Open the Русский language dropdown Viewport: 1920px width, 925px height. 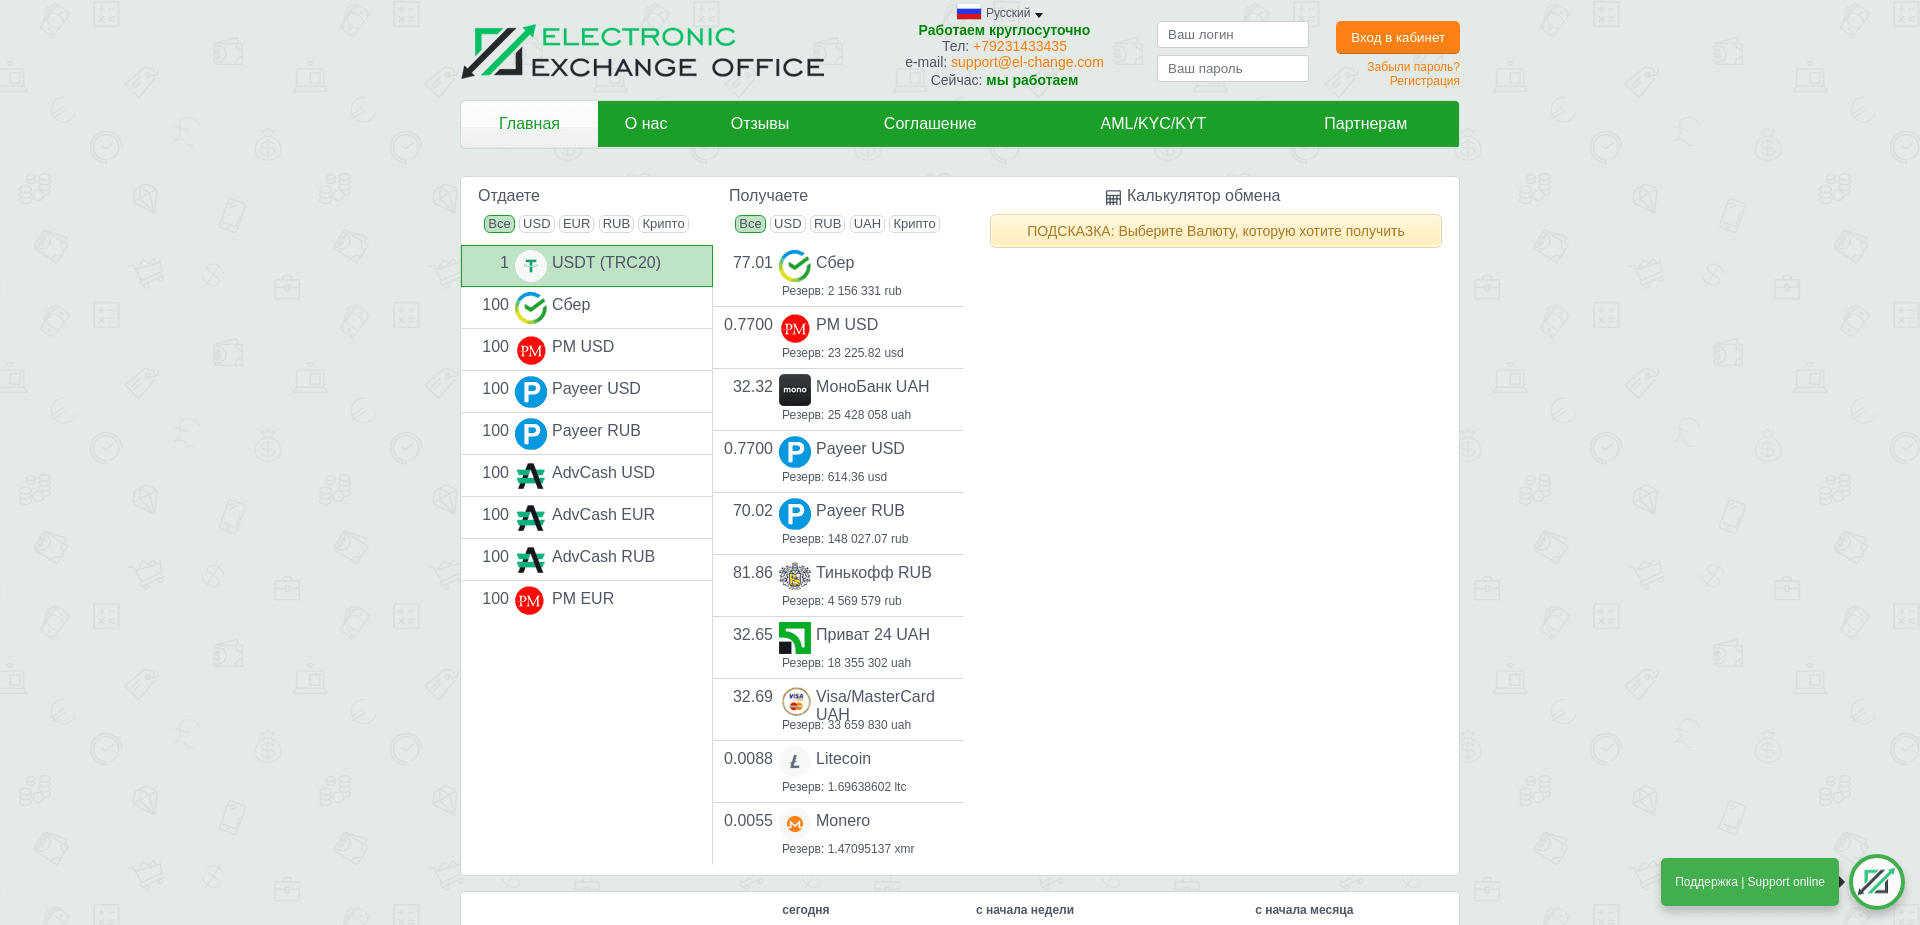[1000, 12]
